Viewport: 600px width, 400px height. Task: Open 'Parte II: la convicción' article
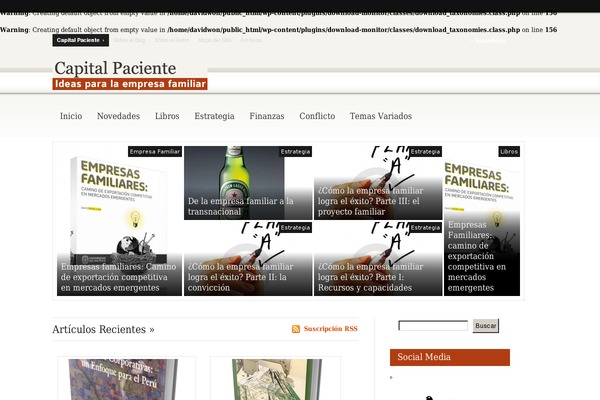240,277
